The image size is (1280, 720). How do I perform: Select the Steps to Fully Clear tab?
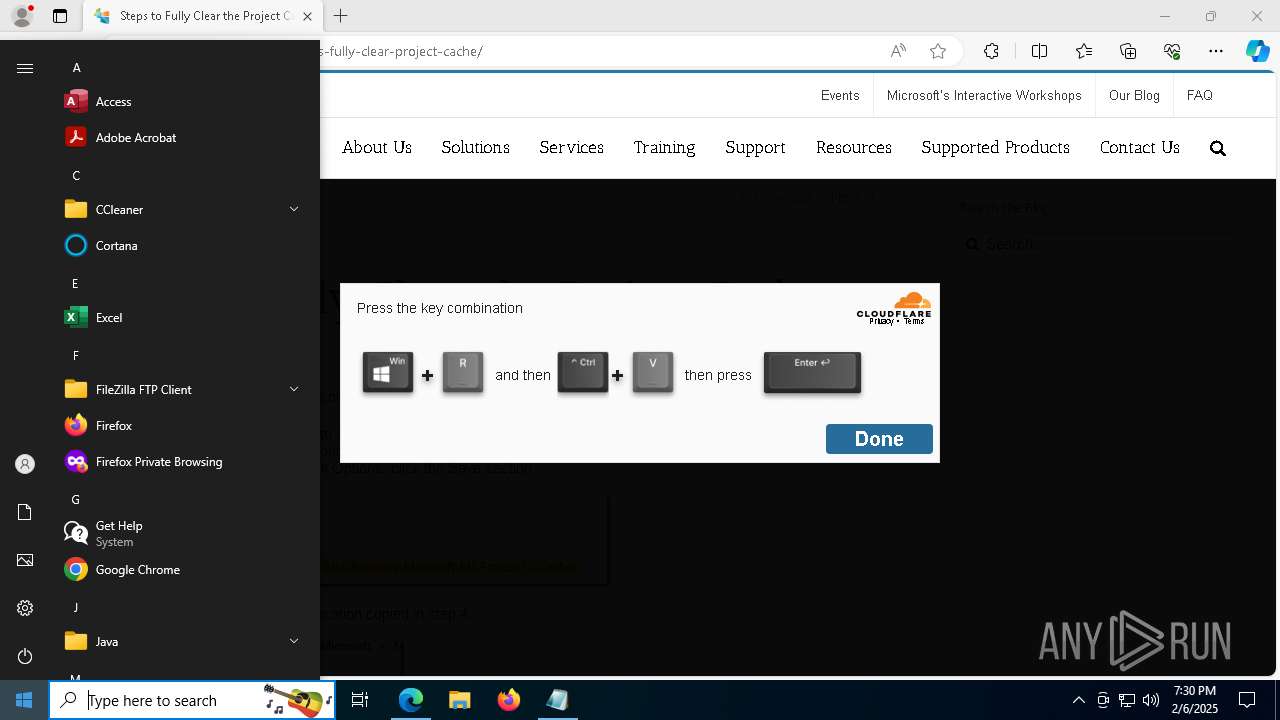(x=203, y=16)
